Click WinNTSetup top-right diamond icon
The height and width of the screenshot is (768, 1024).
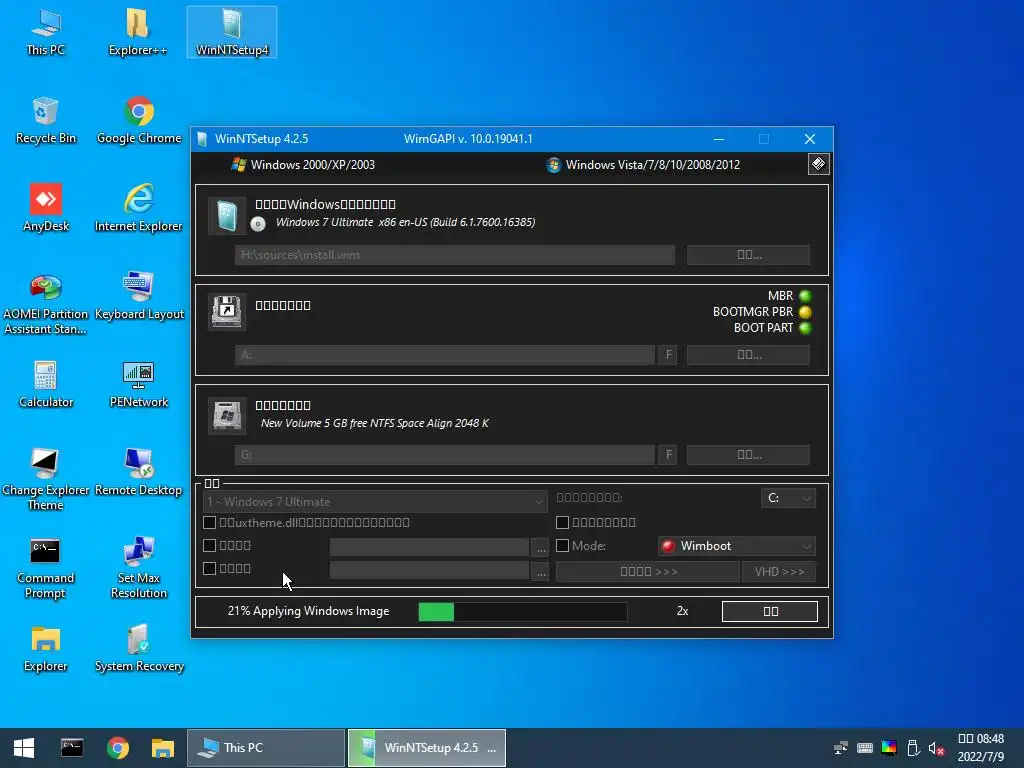tap(818, 164)
